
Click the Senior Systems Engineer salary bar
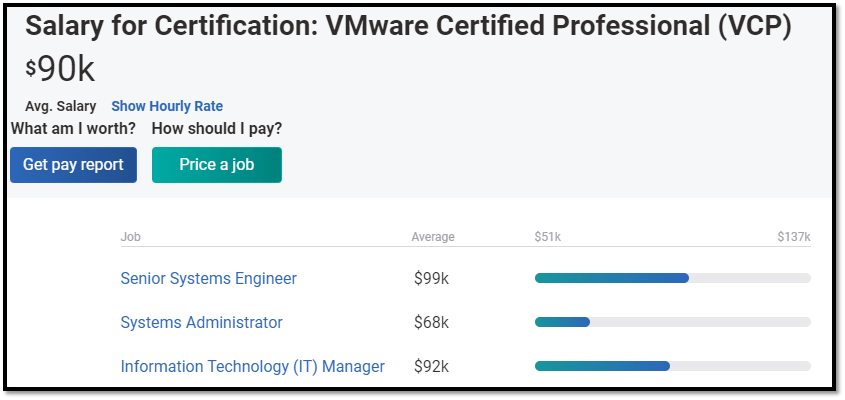click(x=673, y=278)
